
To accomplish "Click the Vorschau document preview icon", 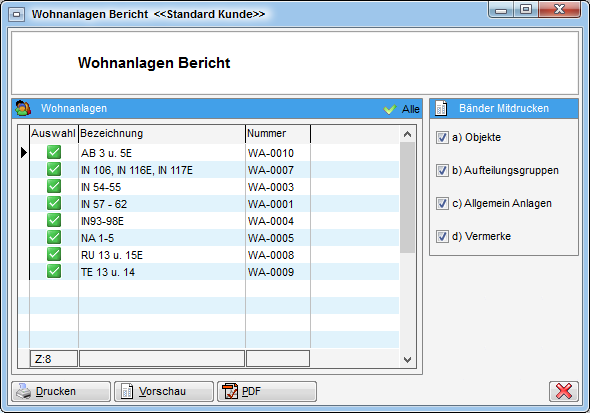I will (x=127, y=392).
